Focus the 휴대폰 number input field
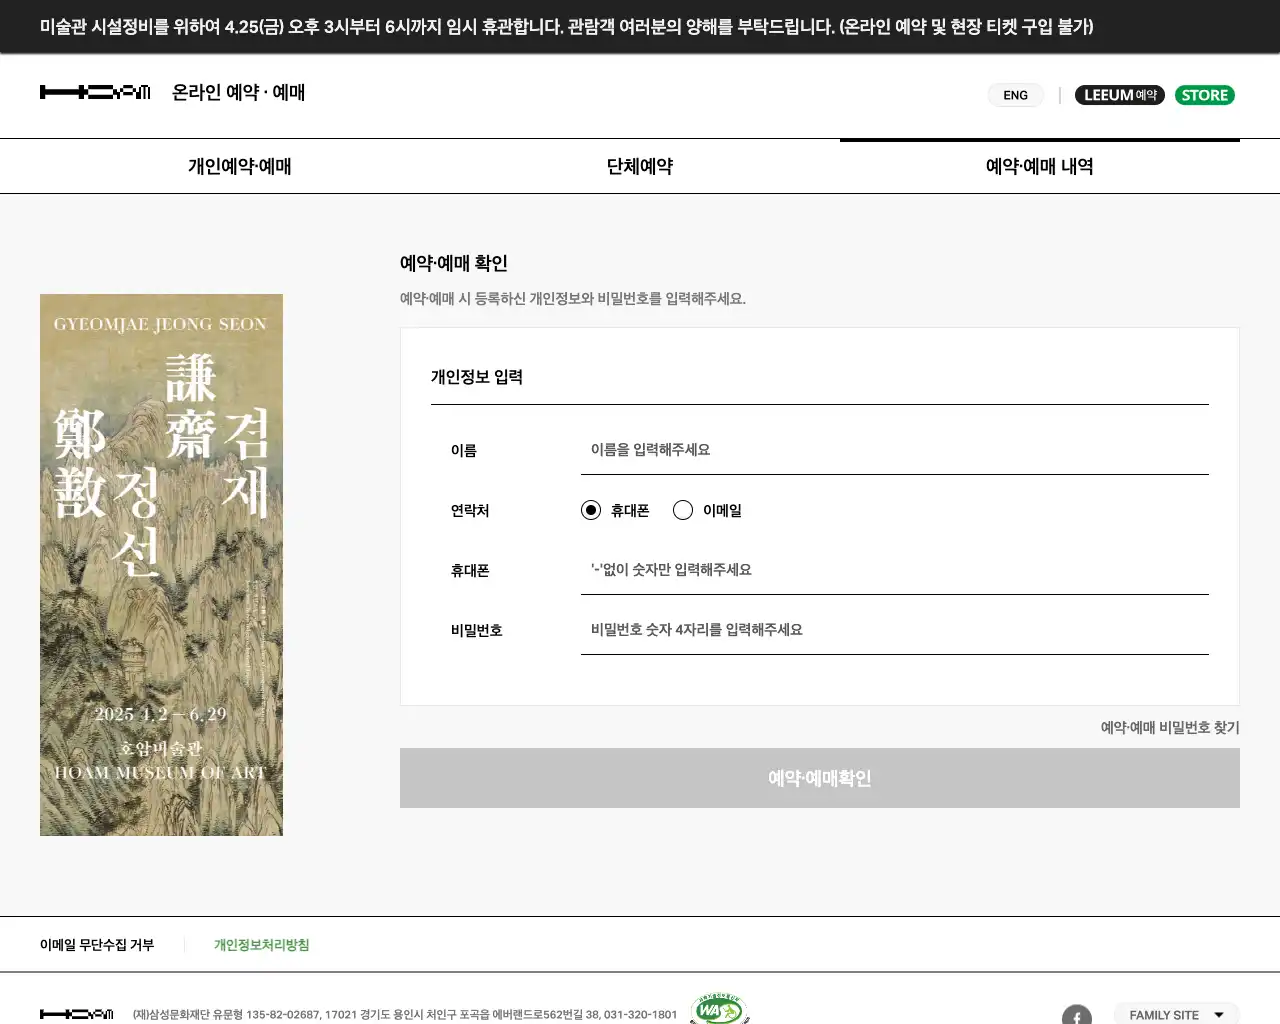 tap(895, 570)
